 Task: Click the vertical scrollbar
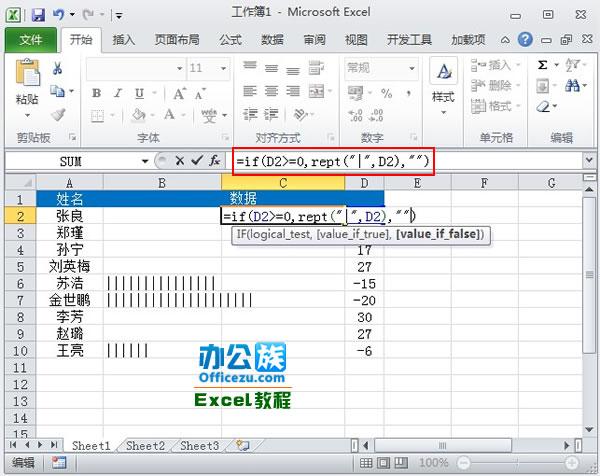coord(589,274)
